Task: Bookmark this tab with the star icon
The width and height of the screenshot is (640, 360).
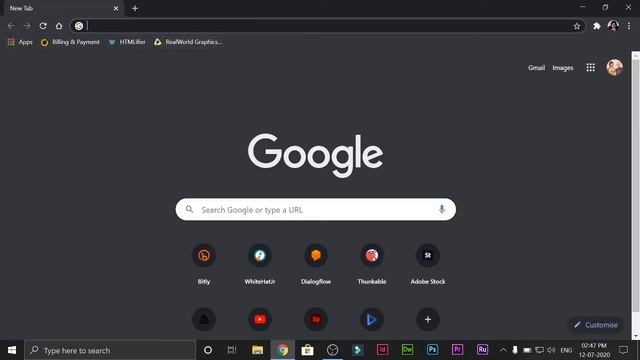Action: 577,26
